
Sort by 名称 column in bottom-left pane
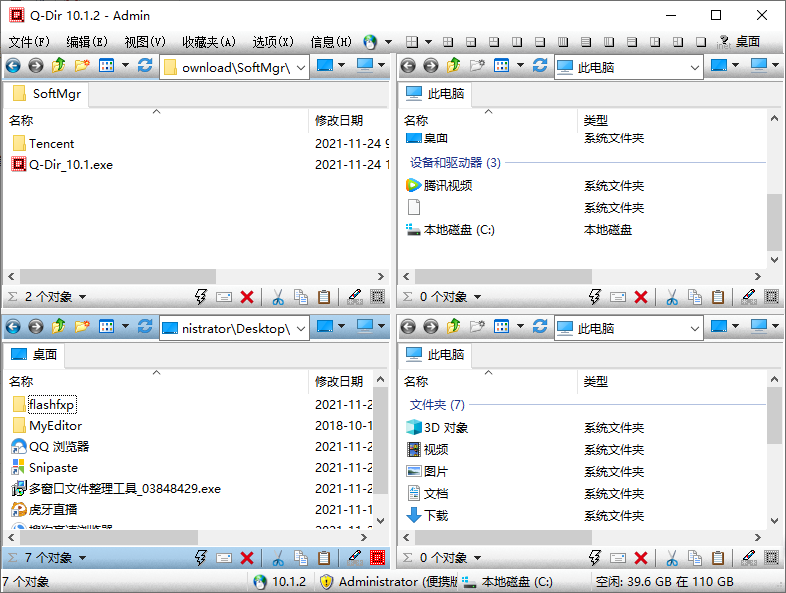tap(156, 381)
